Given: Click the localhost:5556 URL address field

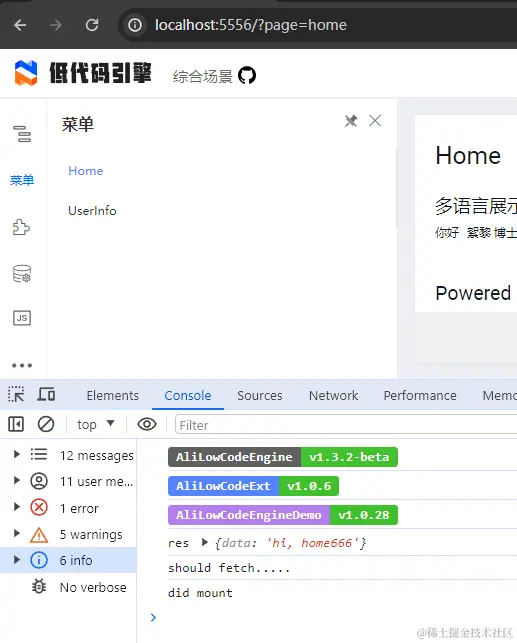Looking at the screenshot, I should (251, 25).
